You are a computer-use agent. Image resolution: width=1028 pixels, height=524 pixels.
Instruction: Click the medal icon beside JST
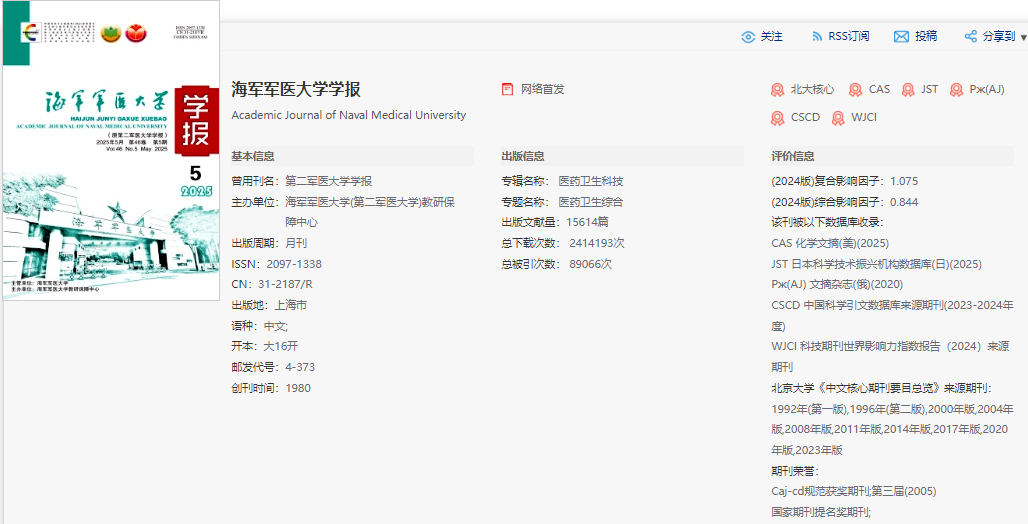tap(908, 90)
